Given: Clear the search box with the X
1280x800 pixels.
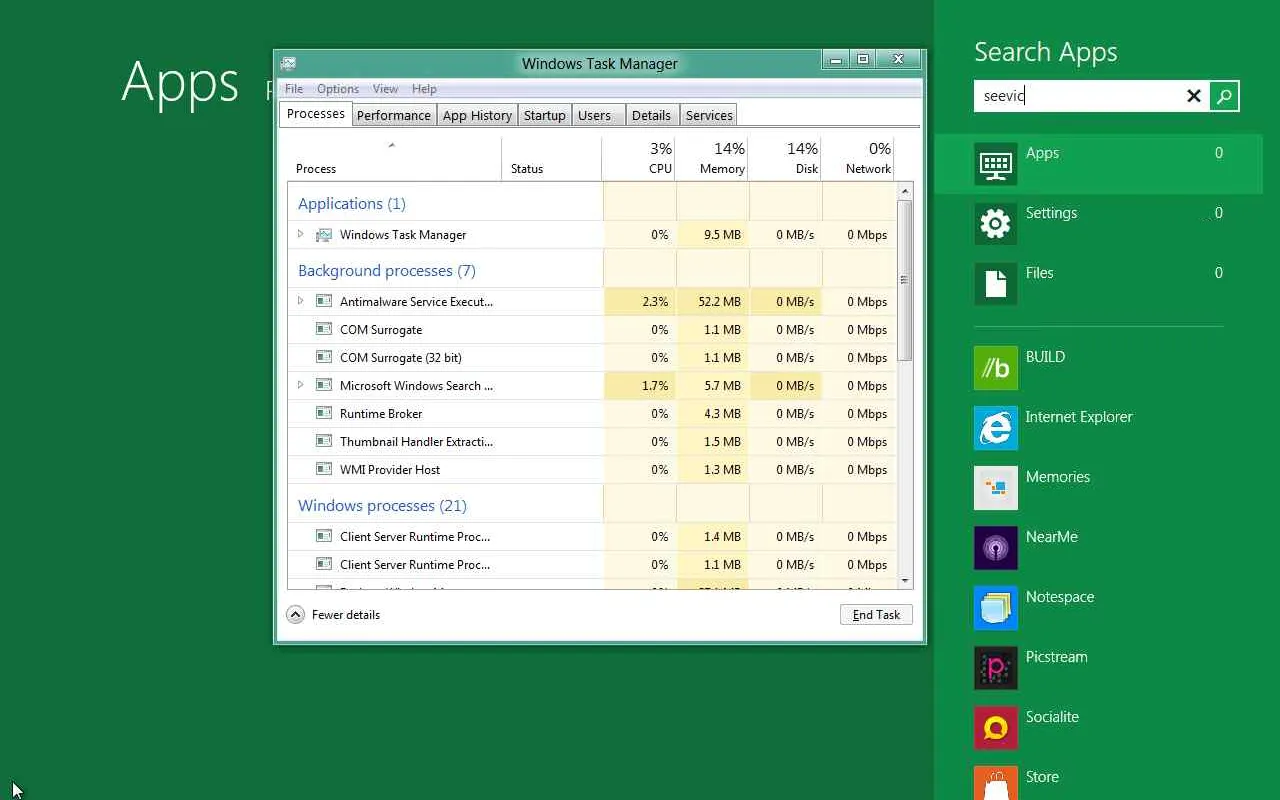Looking at the screenshot, I should (1194, 96).
